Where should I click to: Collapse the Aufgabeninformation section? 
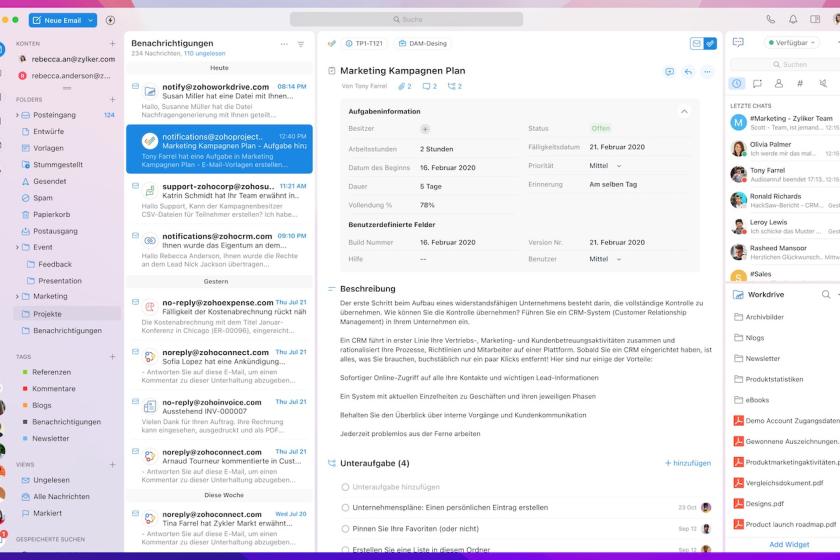(684, 111)
